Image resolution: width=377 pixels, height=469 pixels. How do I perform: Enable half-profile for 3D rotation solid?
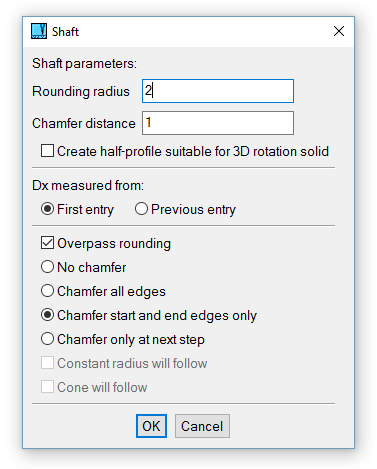(47, 151)
